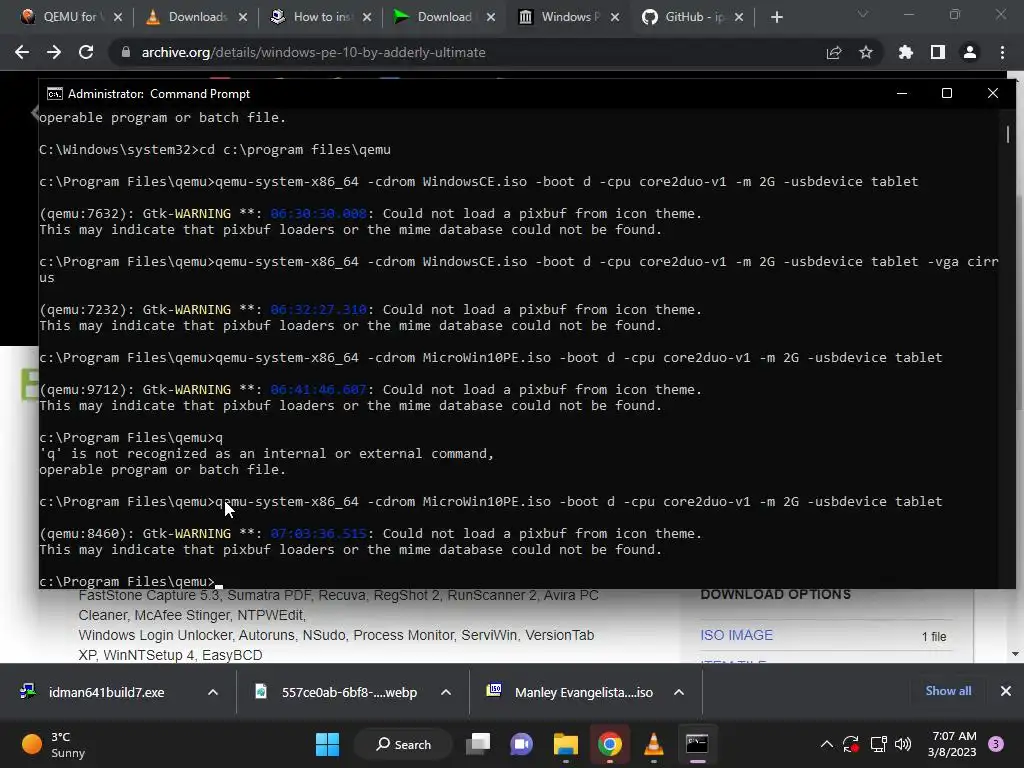Expand Manley Evangelista iso download options
Image resolution: width=1024 pixels, height=768 pixels.
click(679, 692)
